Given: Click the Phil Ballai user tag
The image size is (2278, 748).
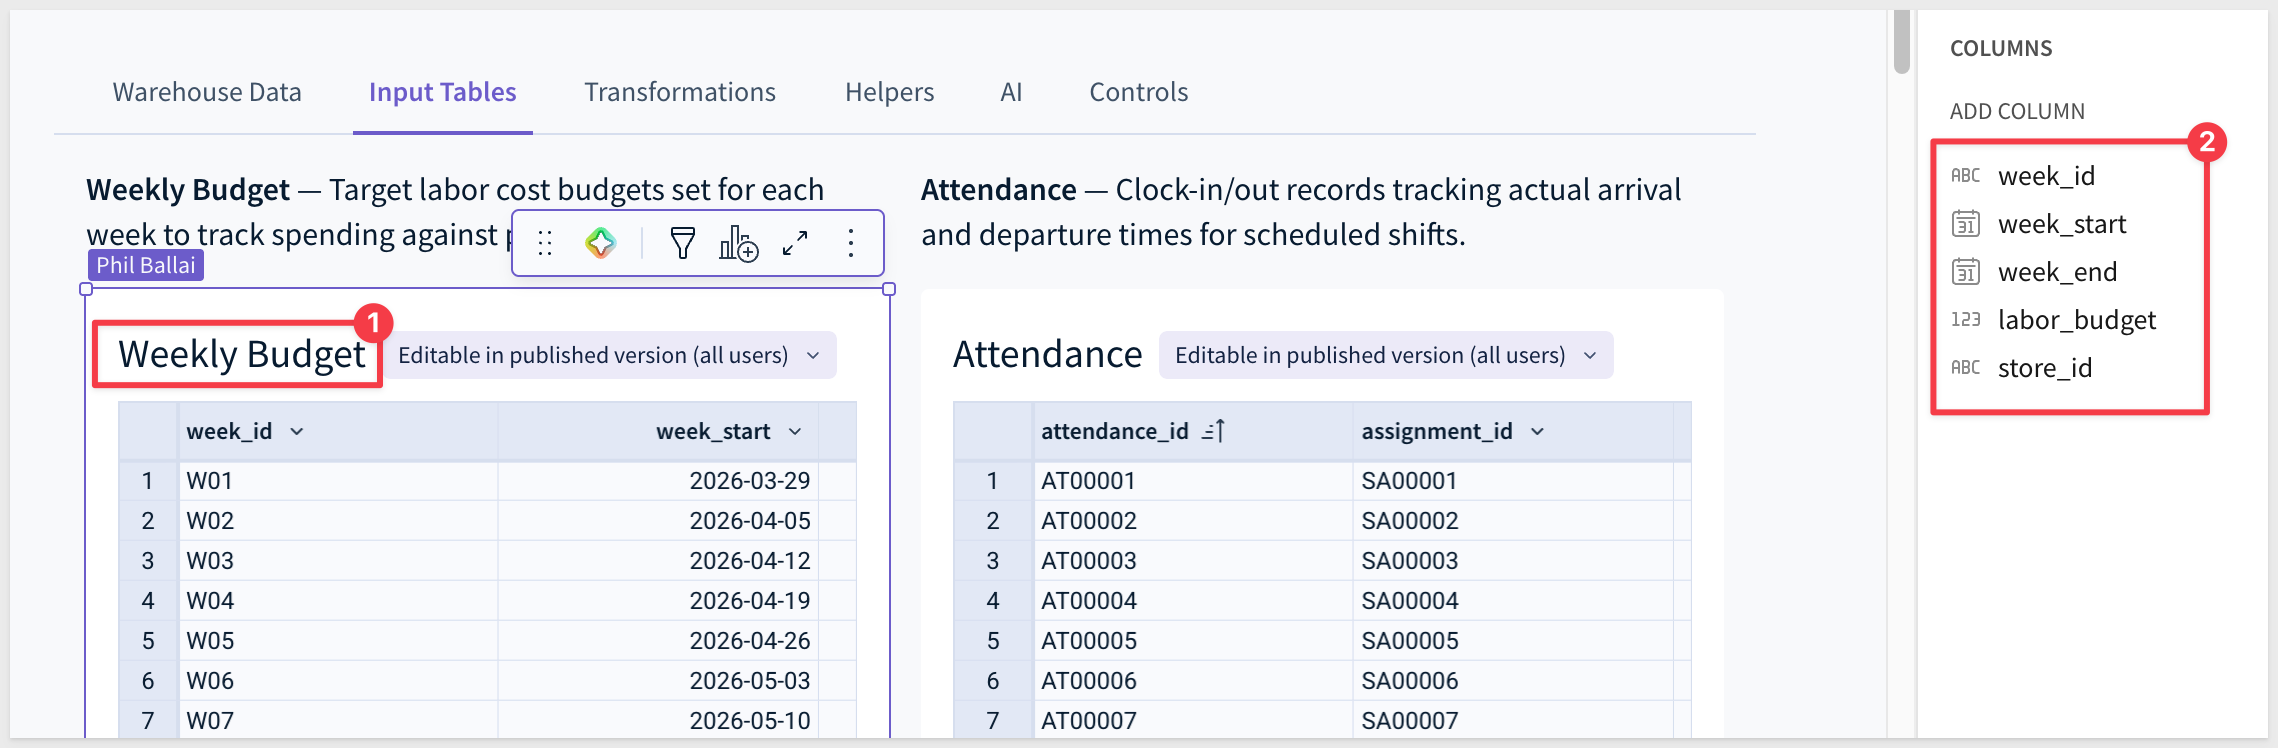Looking at the screenshot, I should [146, 265].
